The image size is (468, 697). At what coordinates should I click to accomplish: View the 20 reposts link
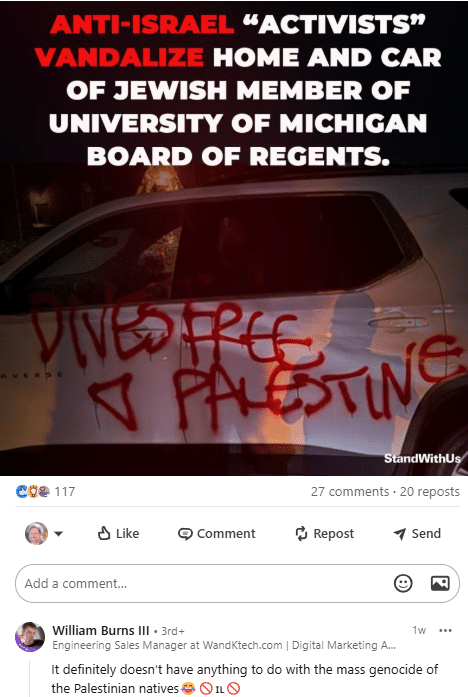[x=430, y=491]
